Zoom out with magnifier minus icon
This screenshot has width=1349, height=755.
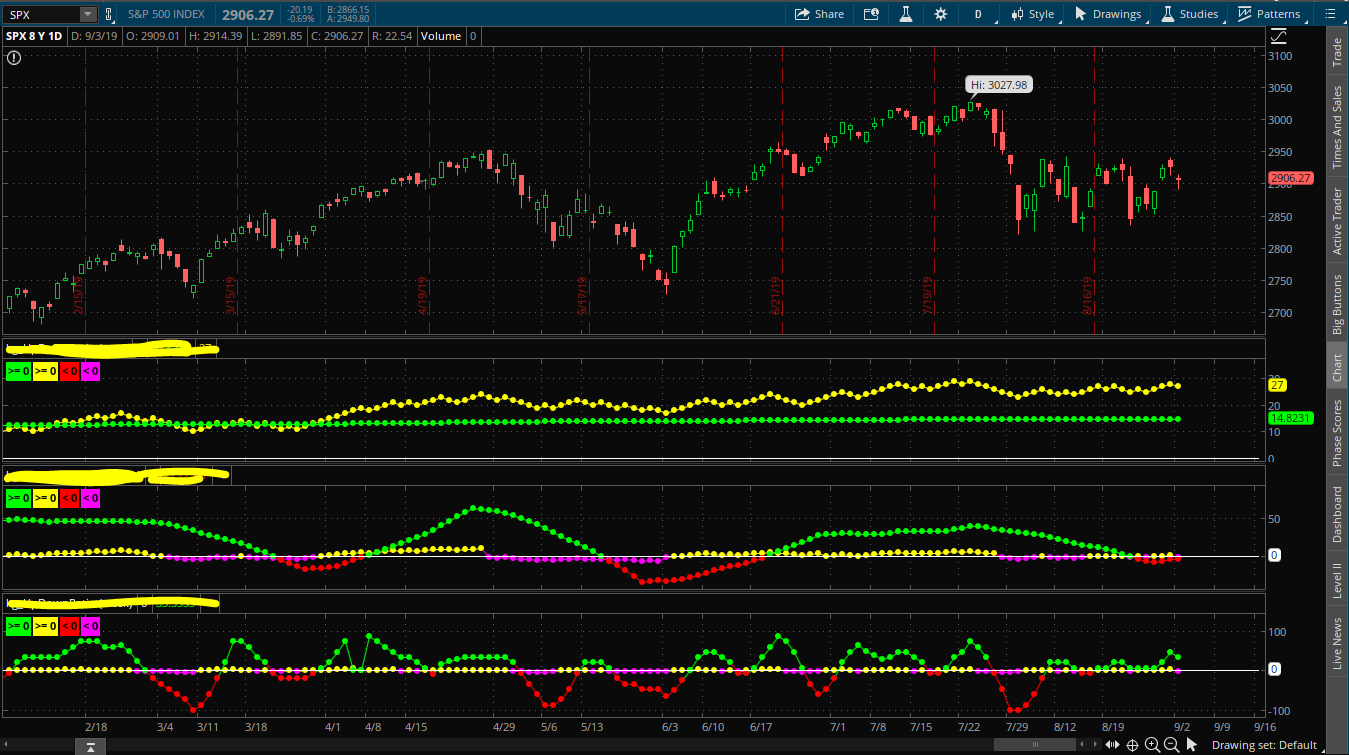coord(1171,744)
